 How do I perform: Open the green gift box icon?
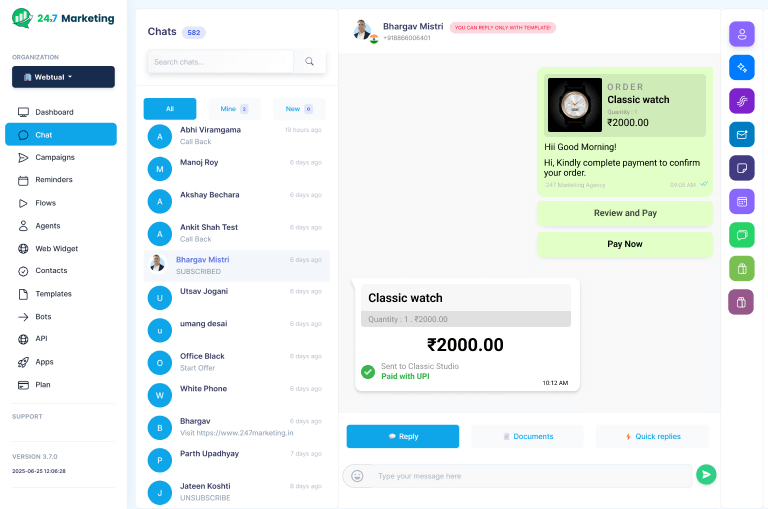742,268
